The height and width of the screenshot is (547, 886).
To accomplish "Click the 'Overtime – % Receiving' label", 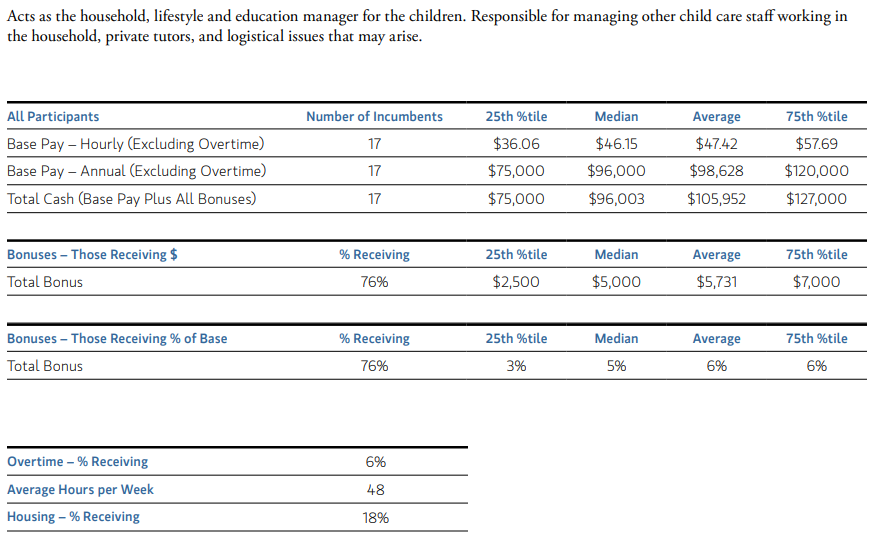I will 77,462.
